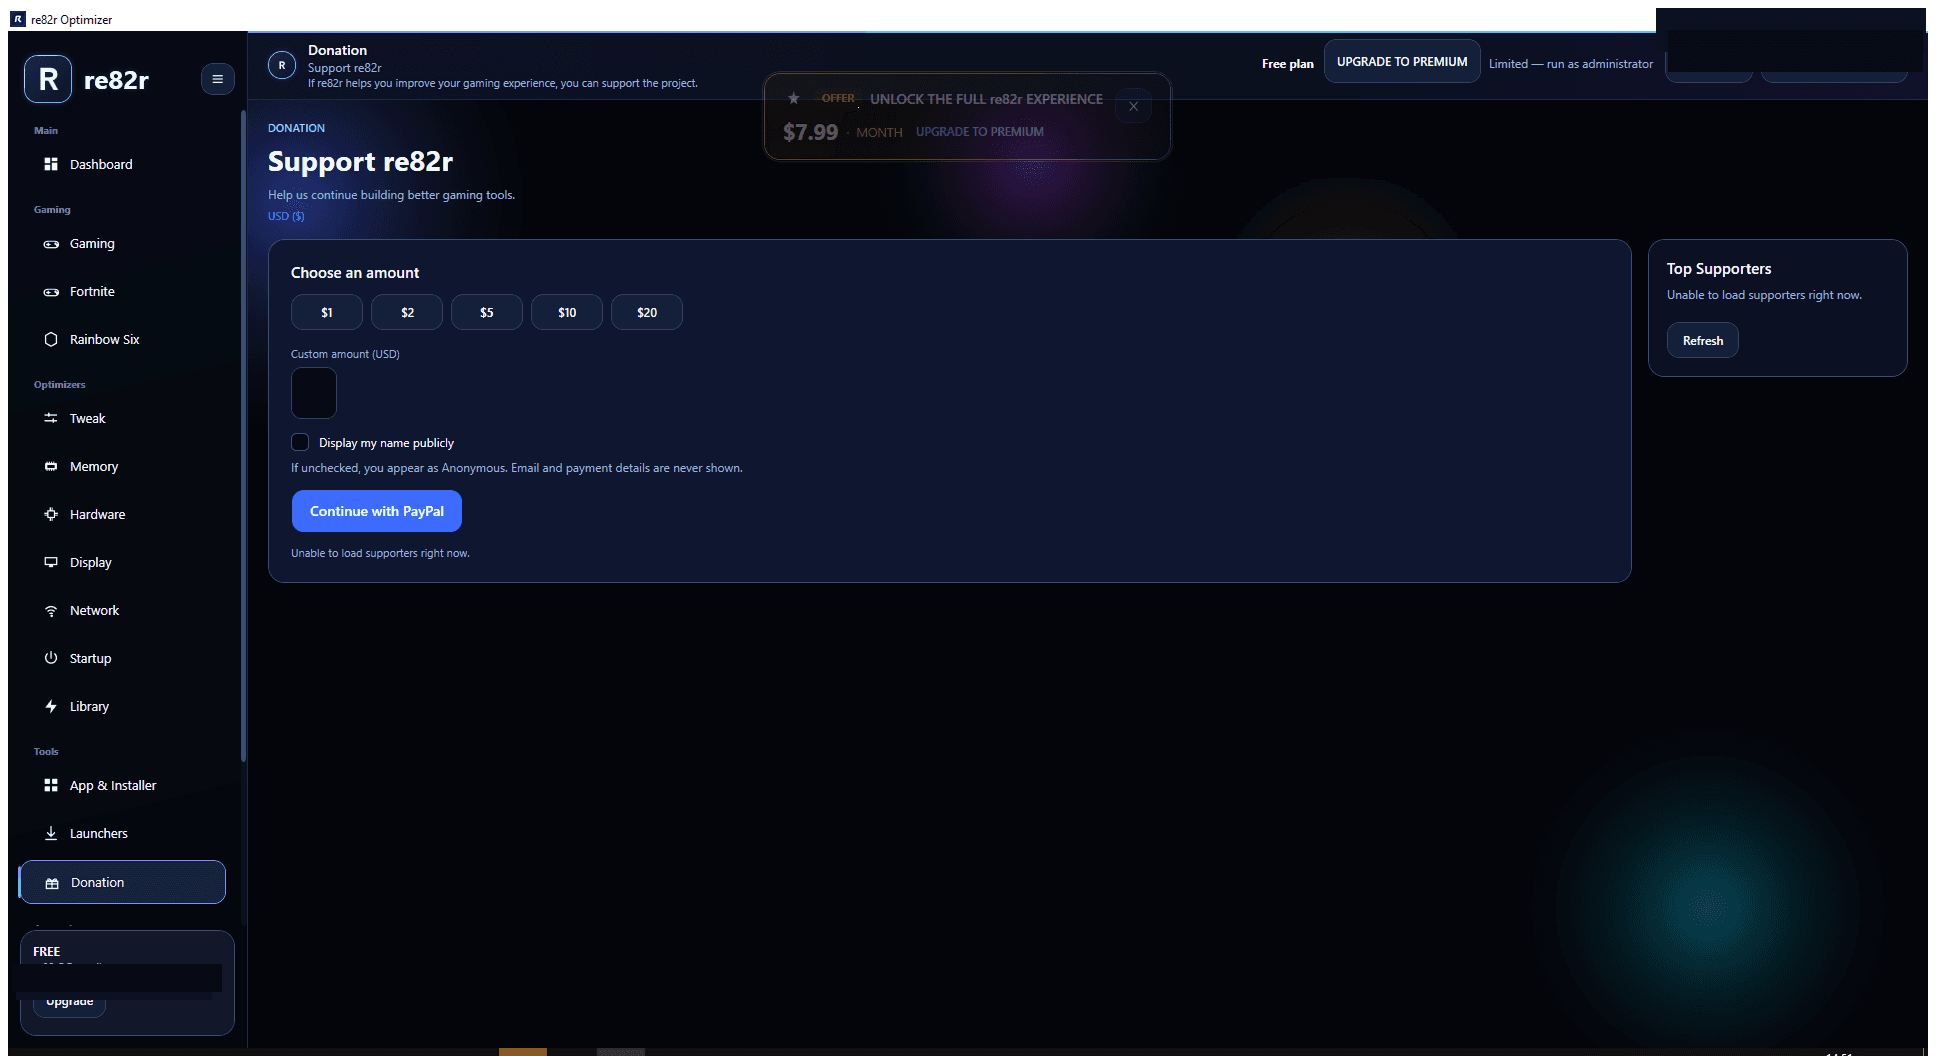1936x1056 pixels.
Task: Click the Donation gift icon
Action: click(52, 883)
